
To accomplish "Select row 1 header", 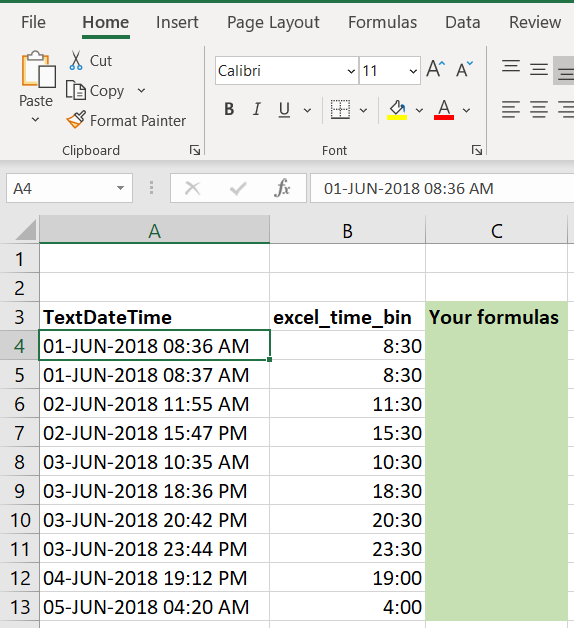I will click(19, 259).
